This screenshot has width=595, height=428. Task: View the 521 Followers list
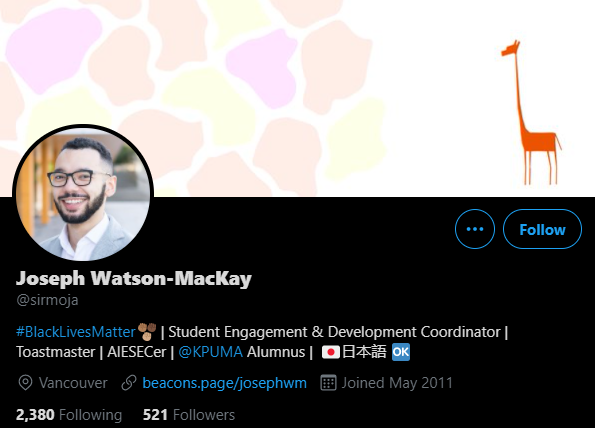(x=189, y=415)
